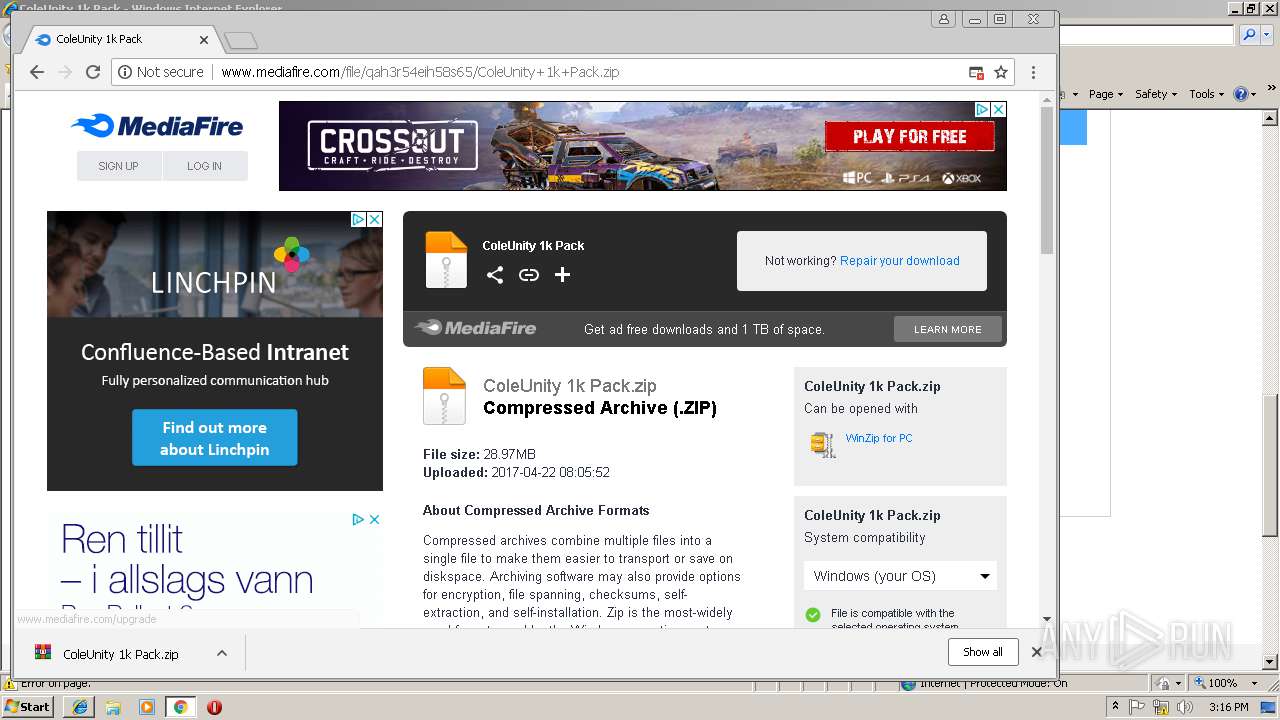Screen dimensions: 1280x720
Task: Click the address bar URL field
Action: (590, 72)
